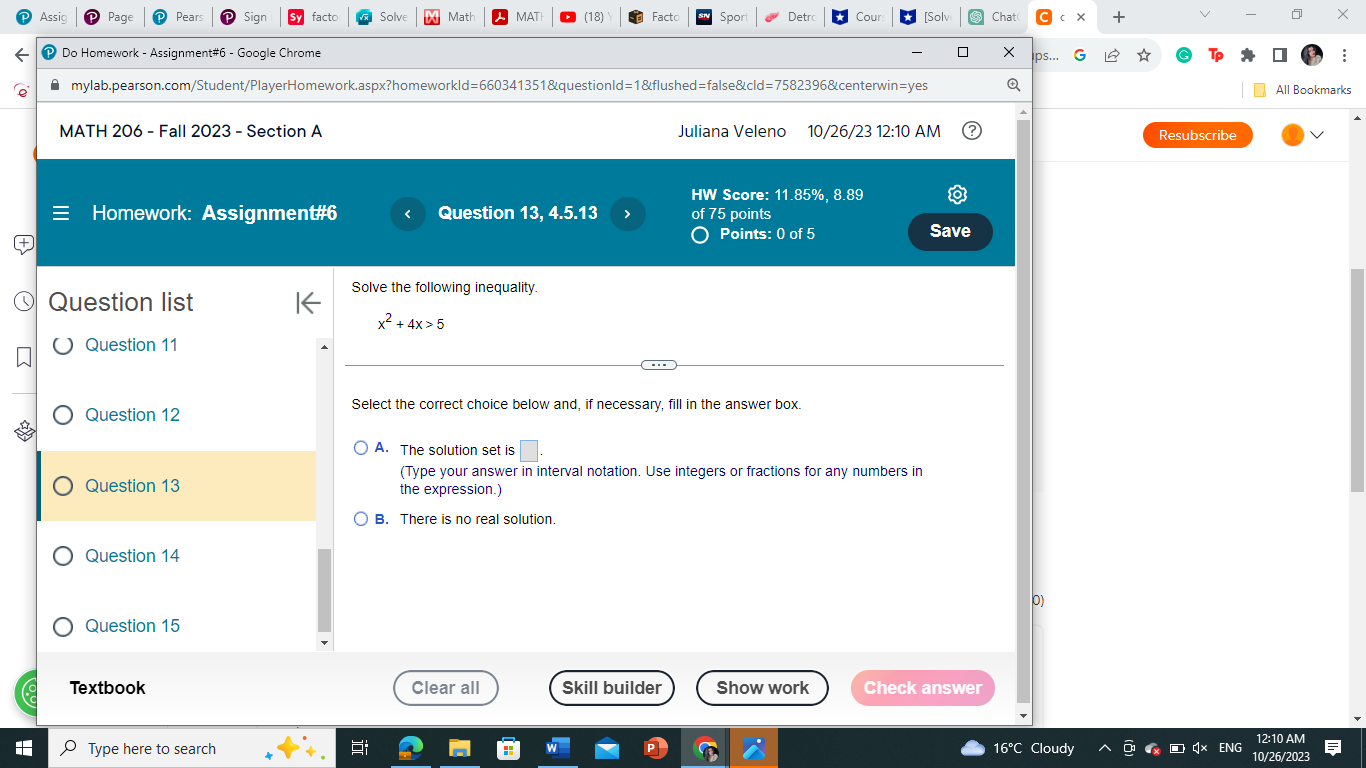Expand the collapsed section with the ellipsis handle
The width and height of the screenshot is (1366, 768).
click(659, 365)
